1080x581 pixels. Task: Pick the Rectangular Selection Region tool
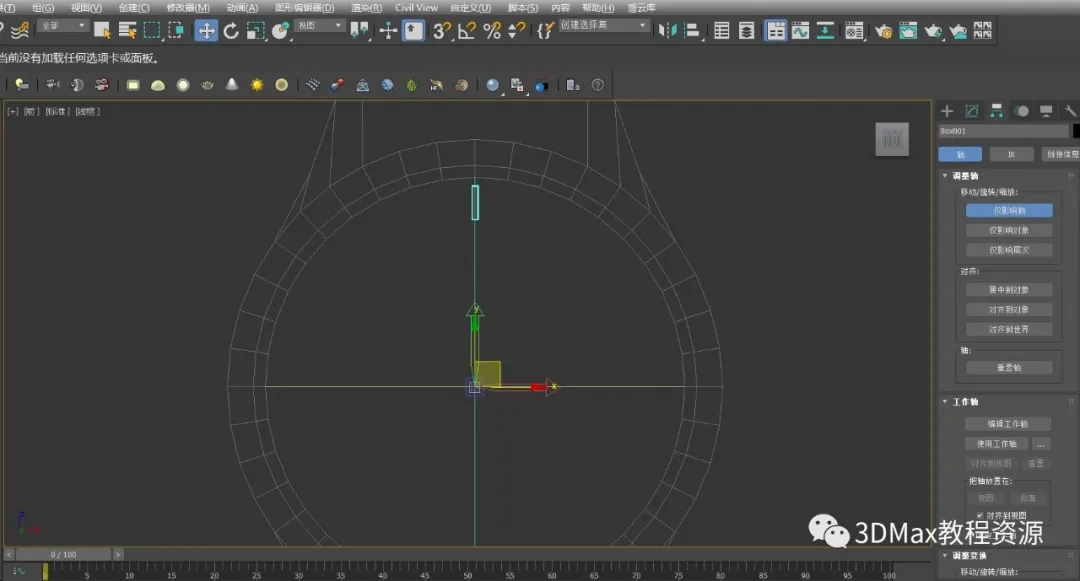(x=152, y=30)
